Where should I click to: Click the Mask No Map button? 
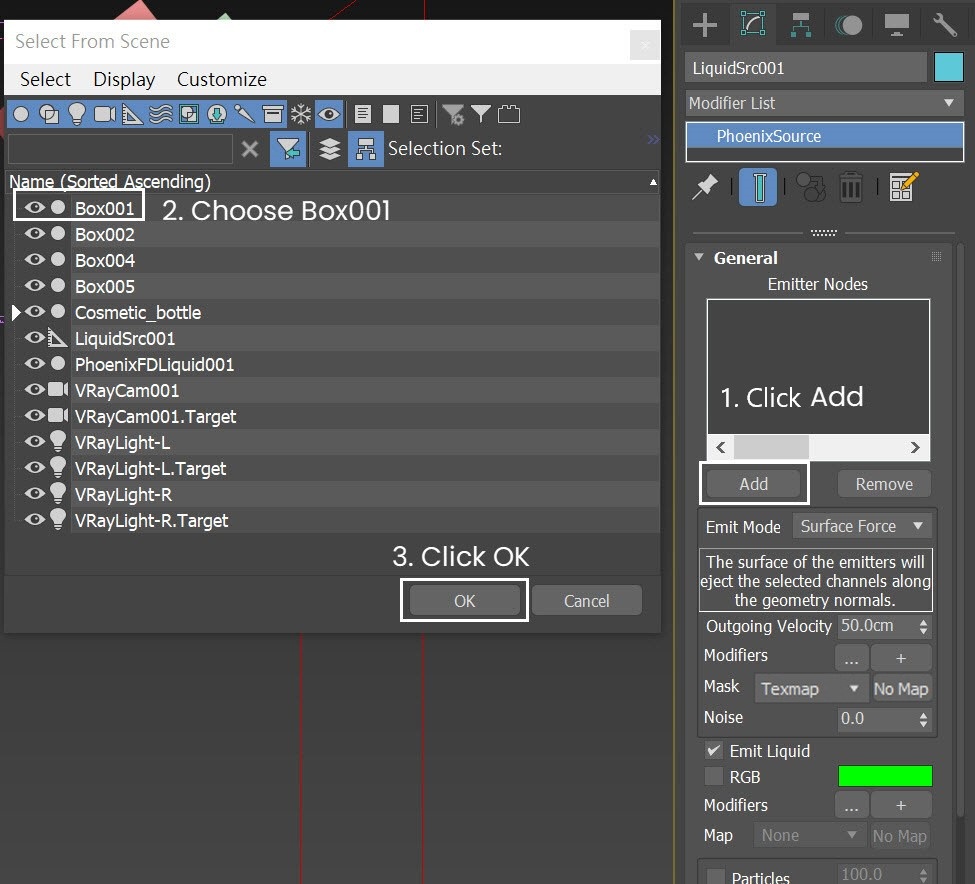(x=901, y=689)
